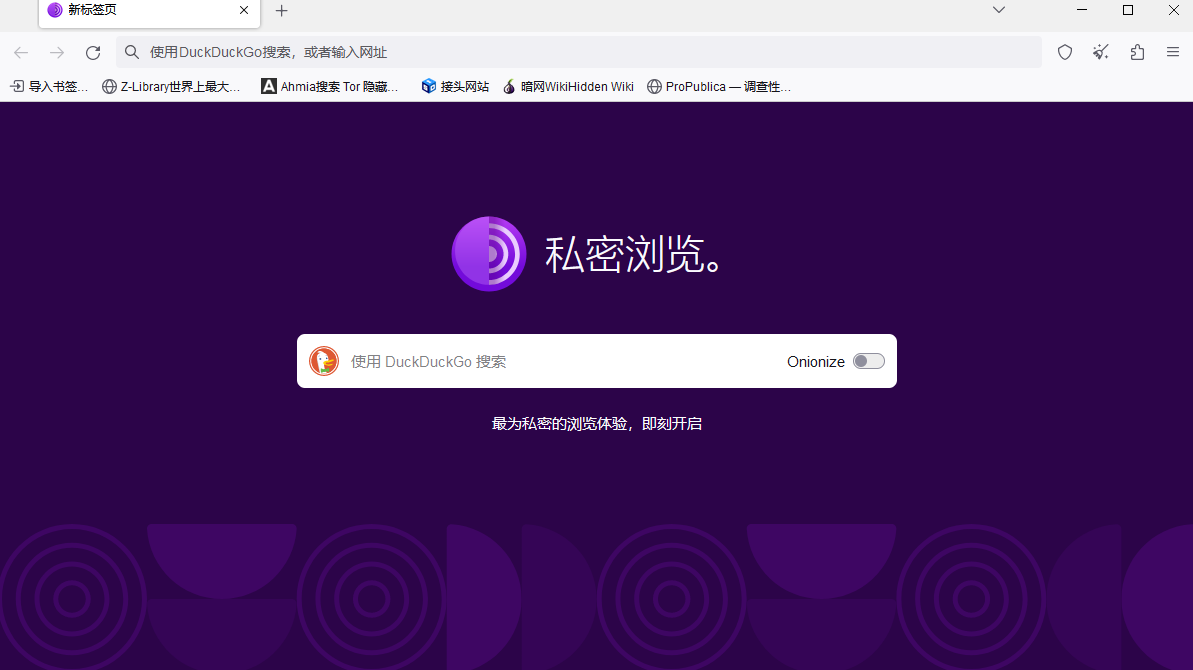Screen dimensions: 1193x670
Task: Click the 最为私密的浏览体验，即刻开启 tagline text
Action: [596, 424]
